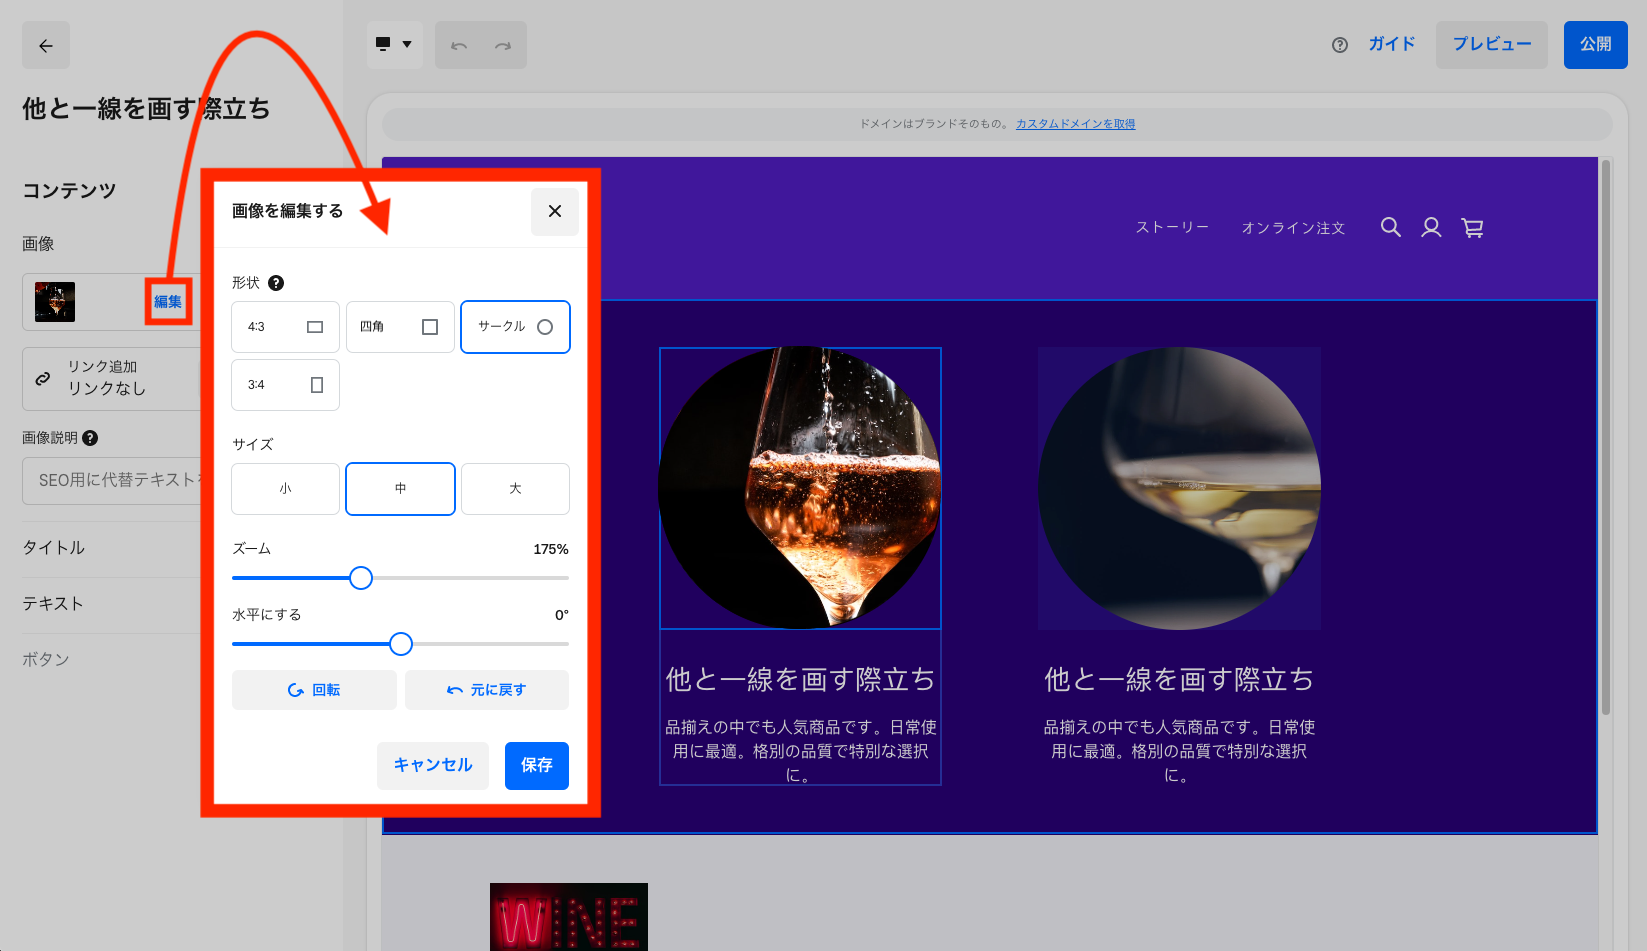Click the undo arrow icon
Viewport: 1647px width, 951px height.
pyautogui.click(x=459, y=45)
